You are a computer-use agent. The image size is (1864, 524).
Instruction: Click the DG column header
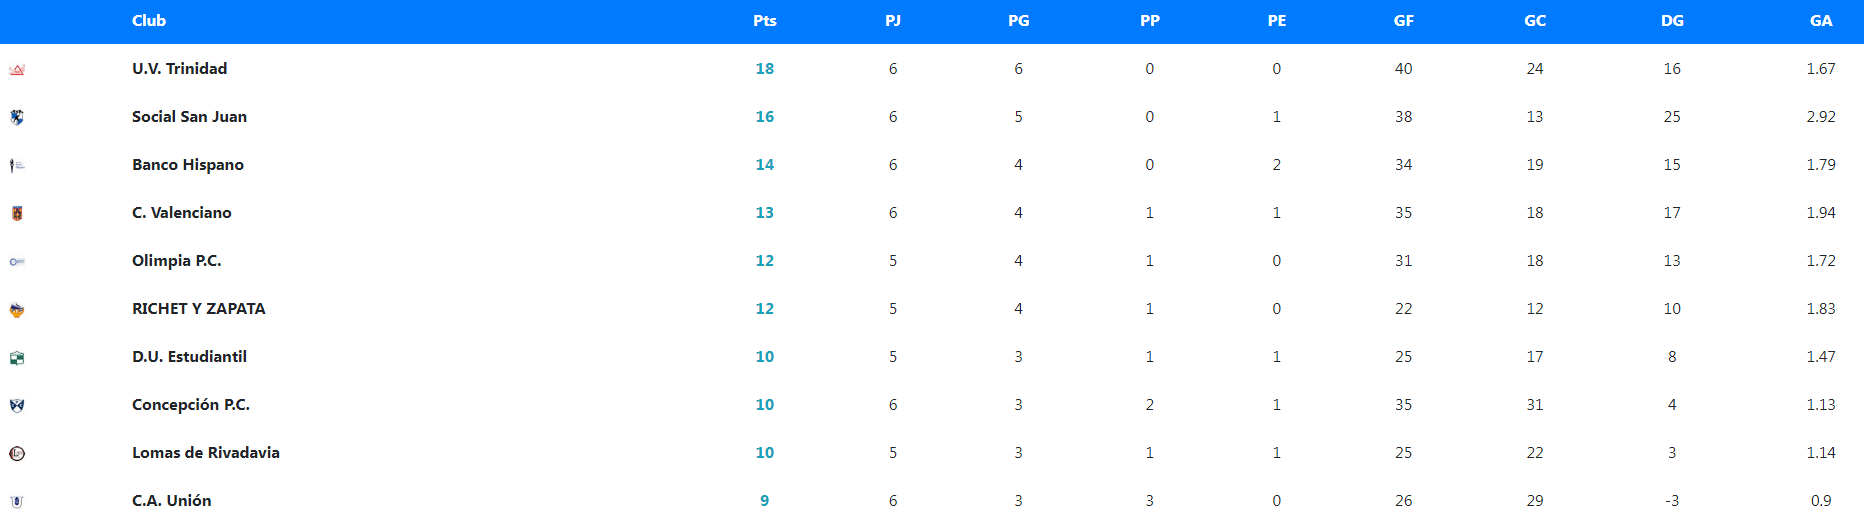coord(1672,21)
